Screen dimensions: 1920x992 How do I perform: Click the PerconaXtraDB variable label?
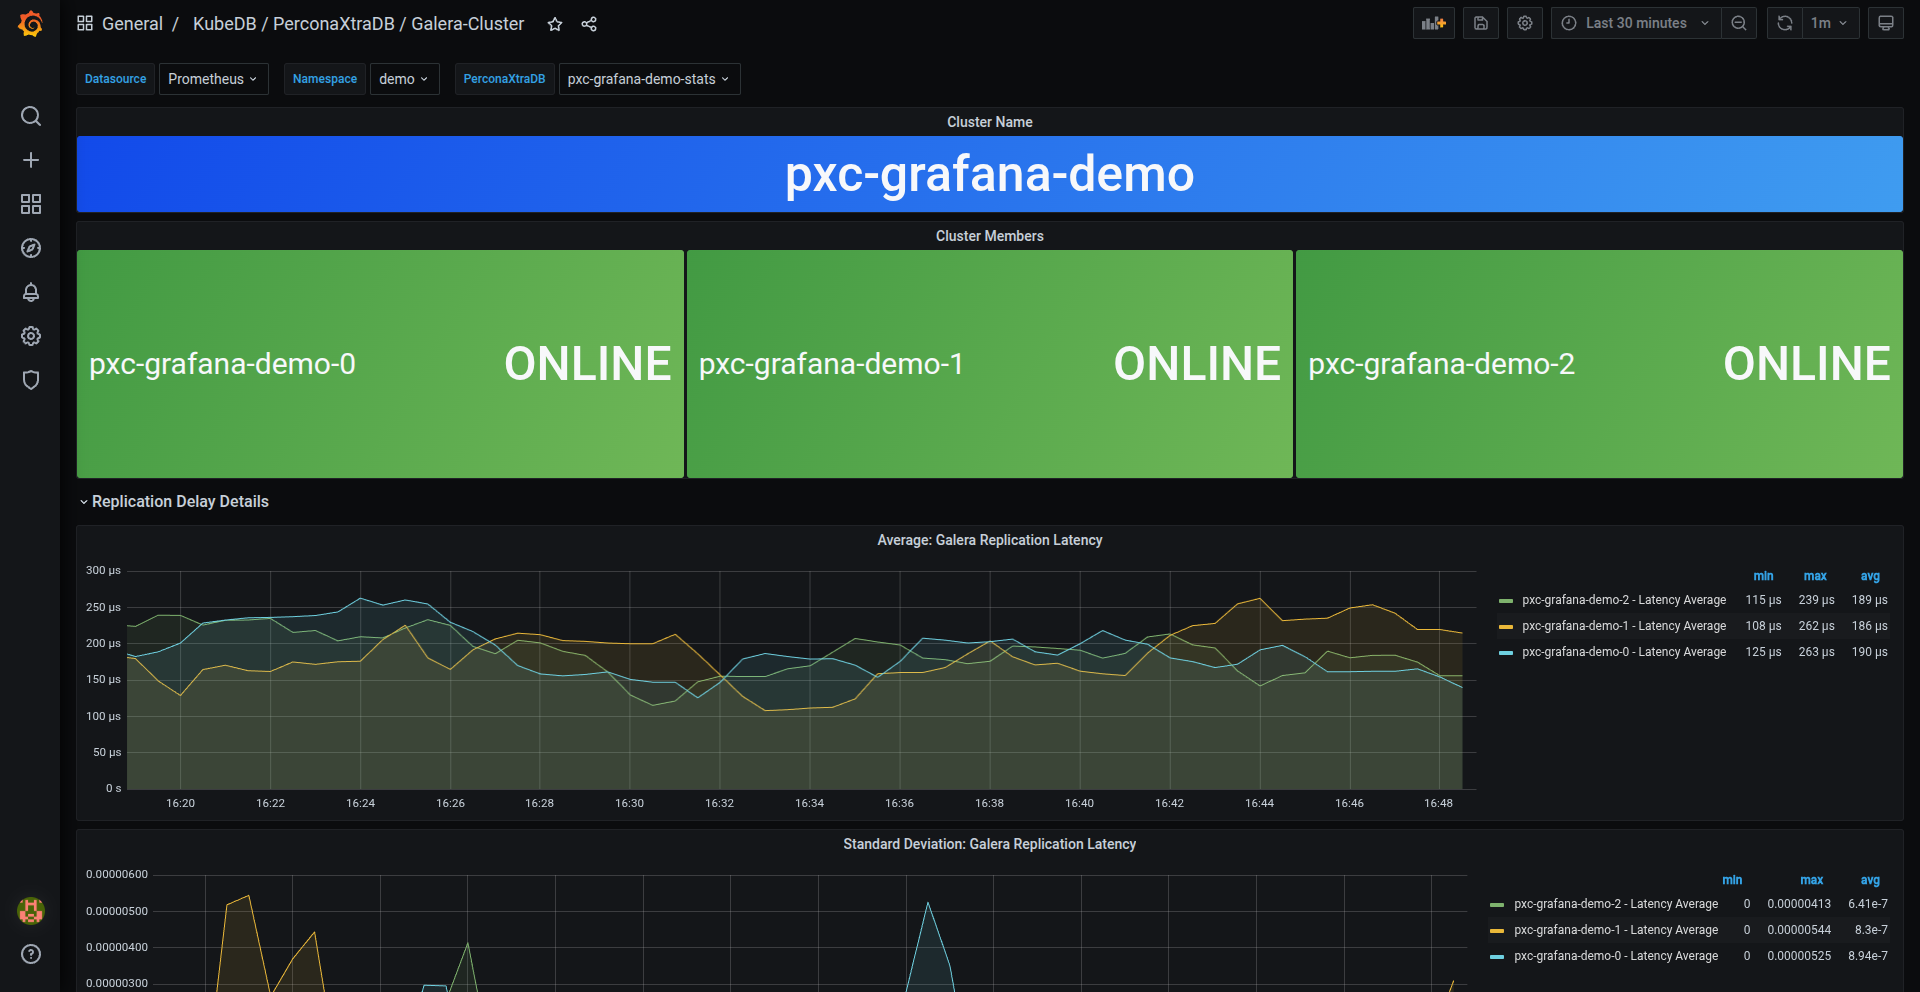(x=504, y=79)
